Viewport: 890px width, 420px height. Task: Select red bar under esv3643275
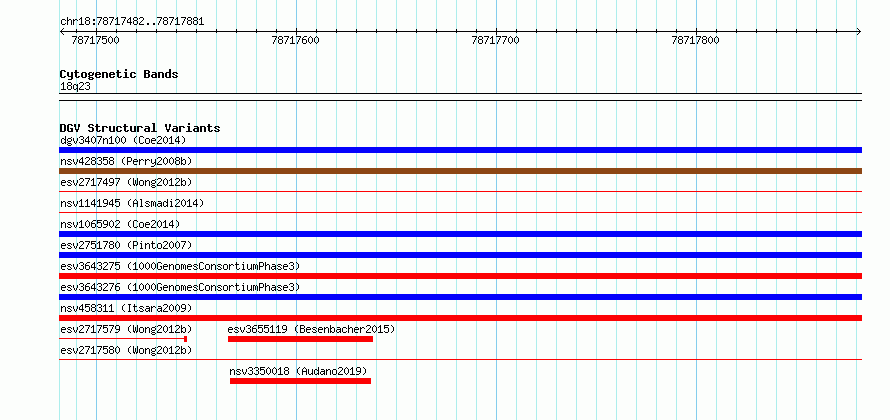[x=460, y=276]
